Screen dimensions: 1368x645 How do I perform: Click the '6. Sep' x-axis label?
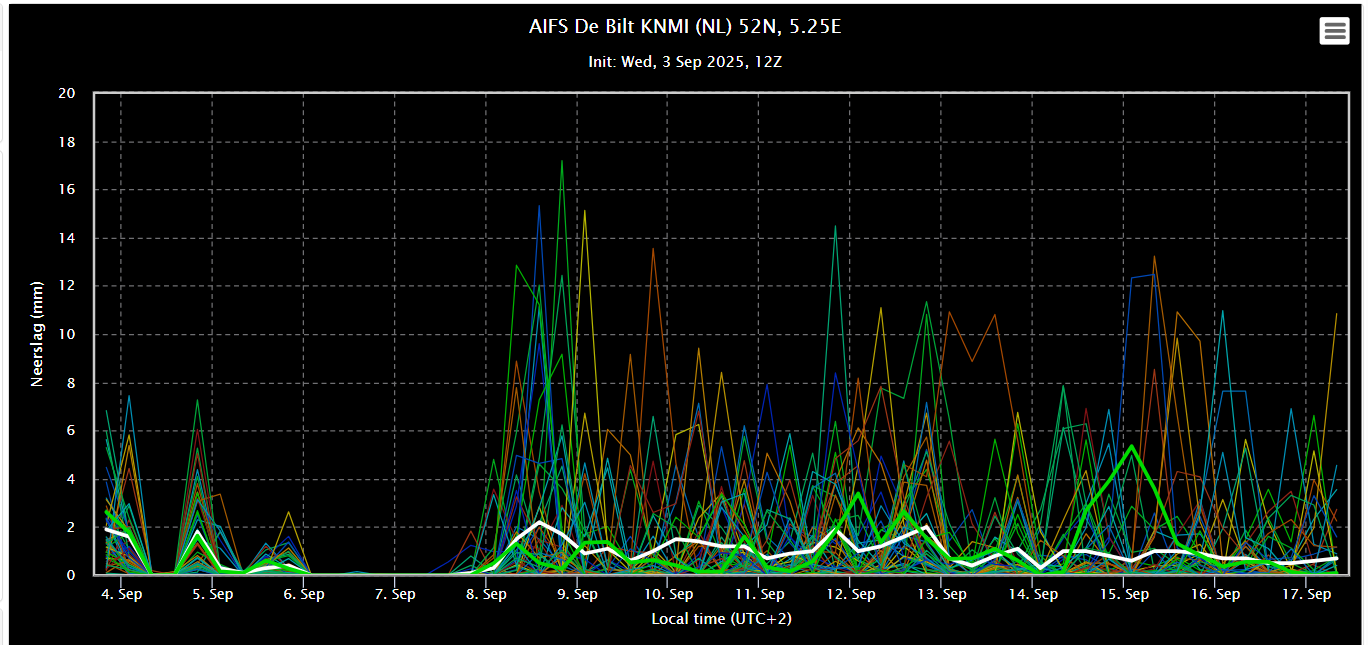[303, 594]
